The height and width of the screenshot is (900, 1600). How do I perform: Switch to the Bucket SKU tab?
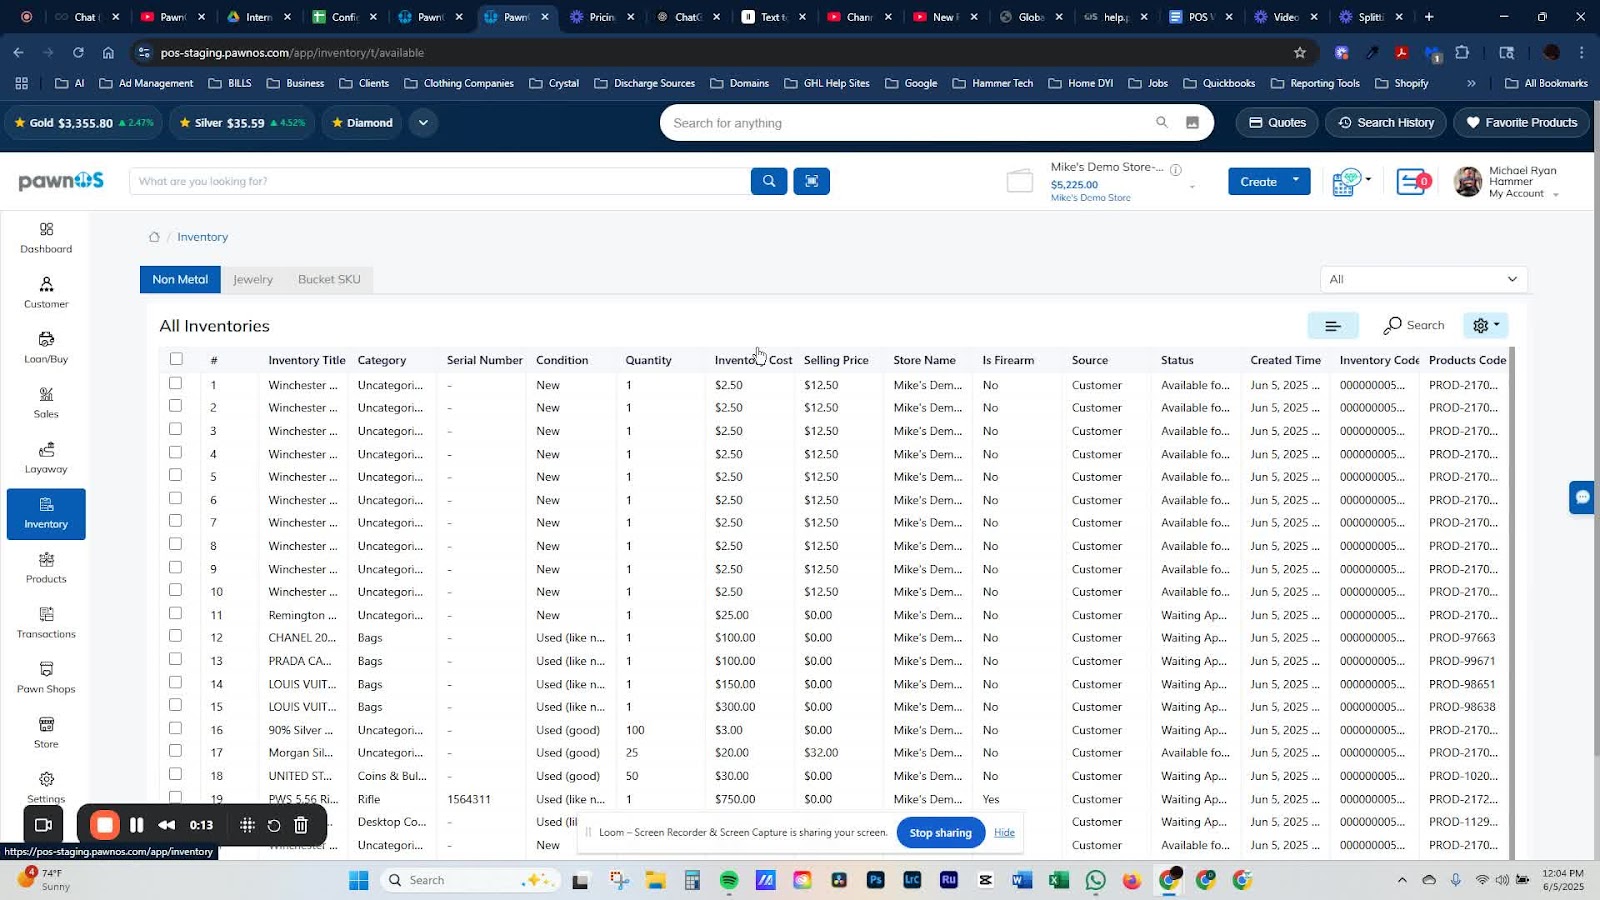coord(329,279)
